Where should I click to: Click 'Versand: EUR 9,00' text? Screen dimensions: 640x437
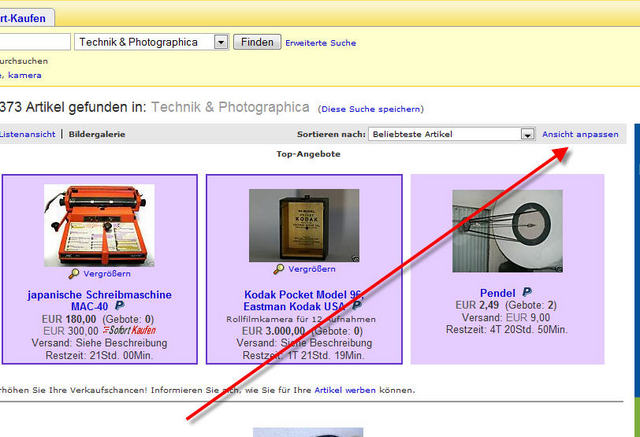[x=506, y=317]
